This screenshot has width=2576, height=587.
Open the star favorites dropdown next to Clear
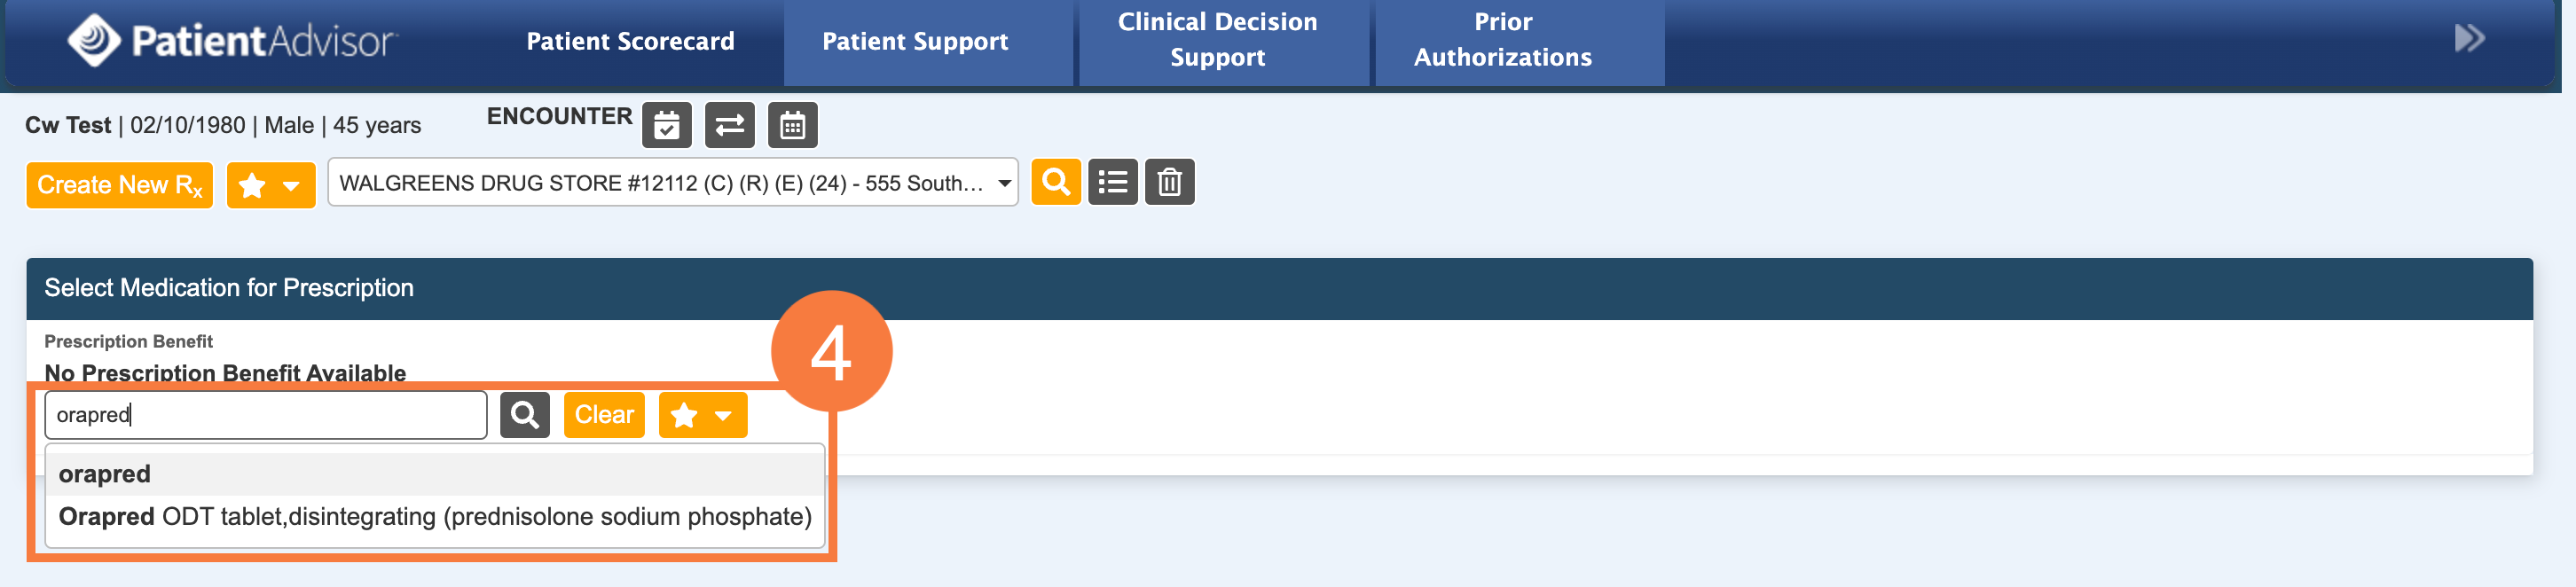coord(702,415)
